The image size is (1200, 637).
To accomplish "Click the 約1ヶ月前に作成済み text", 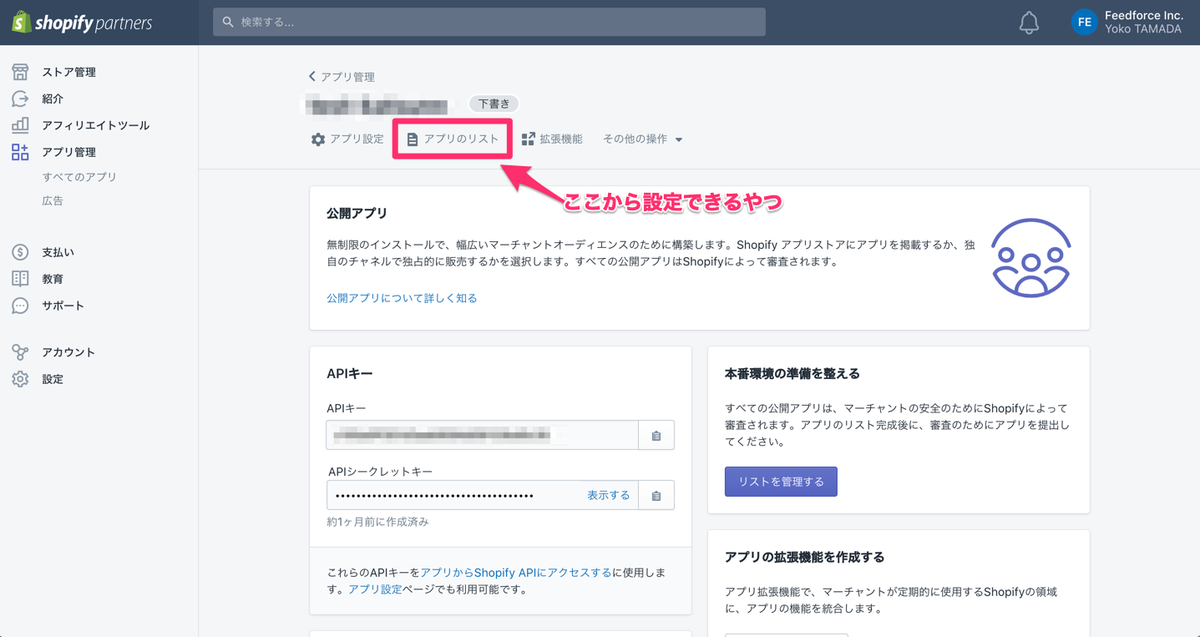I will pos(378,522).
